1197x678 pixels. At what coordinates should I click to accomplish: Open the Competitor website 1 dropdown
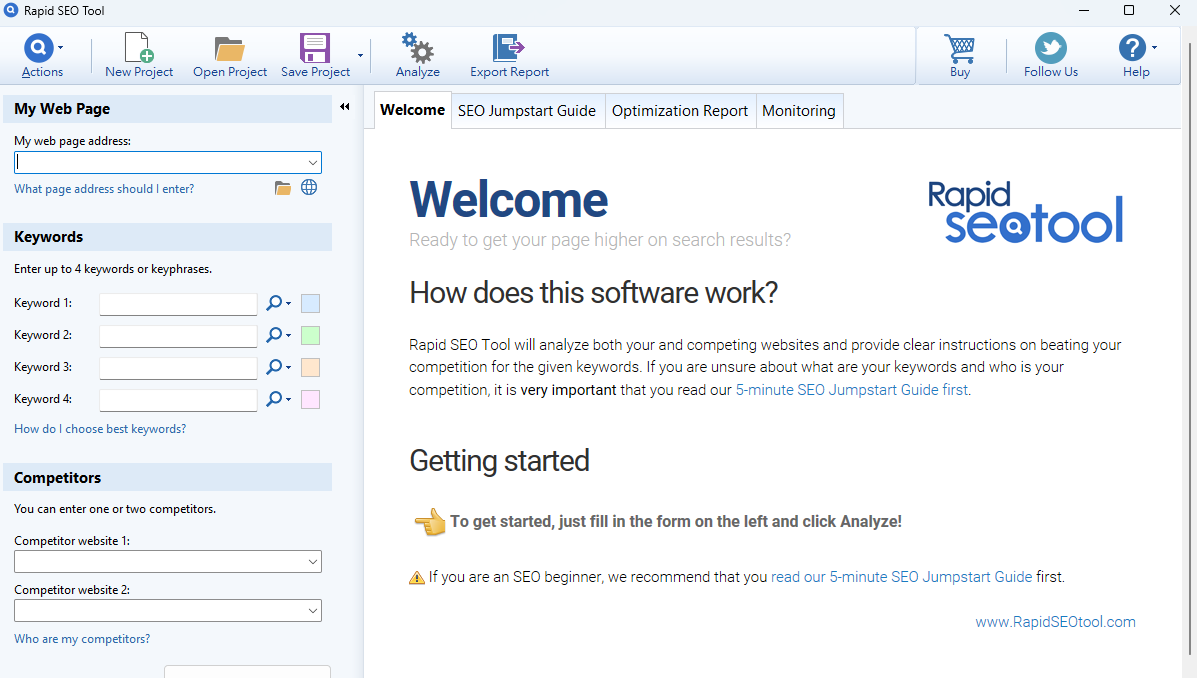313,563
